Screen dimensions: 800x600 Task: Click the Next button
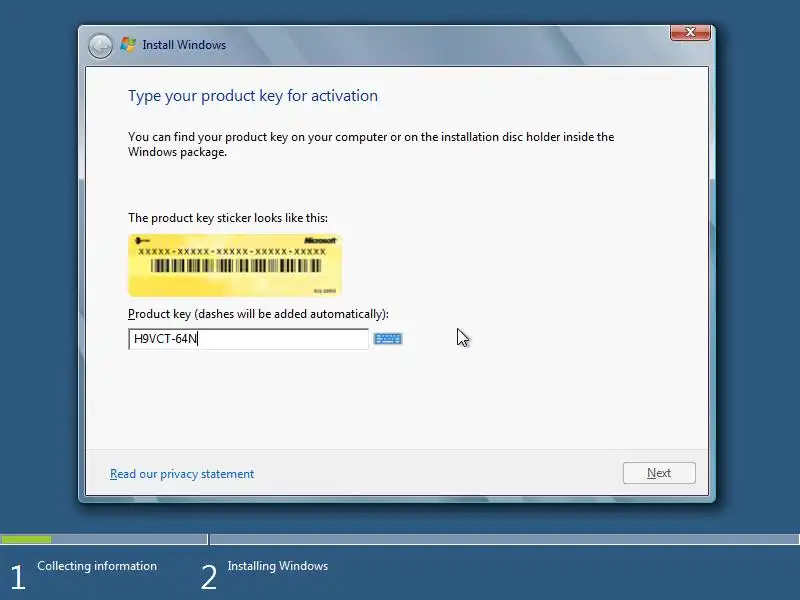[x=659, y=473]
